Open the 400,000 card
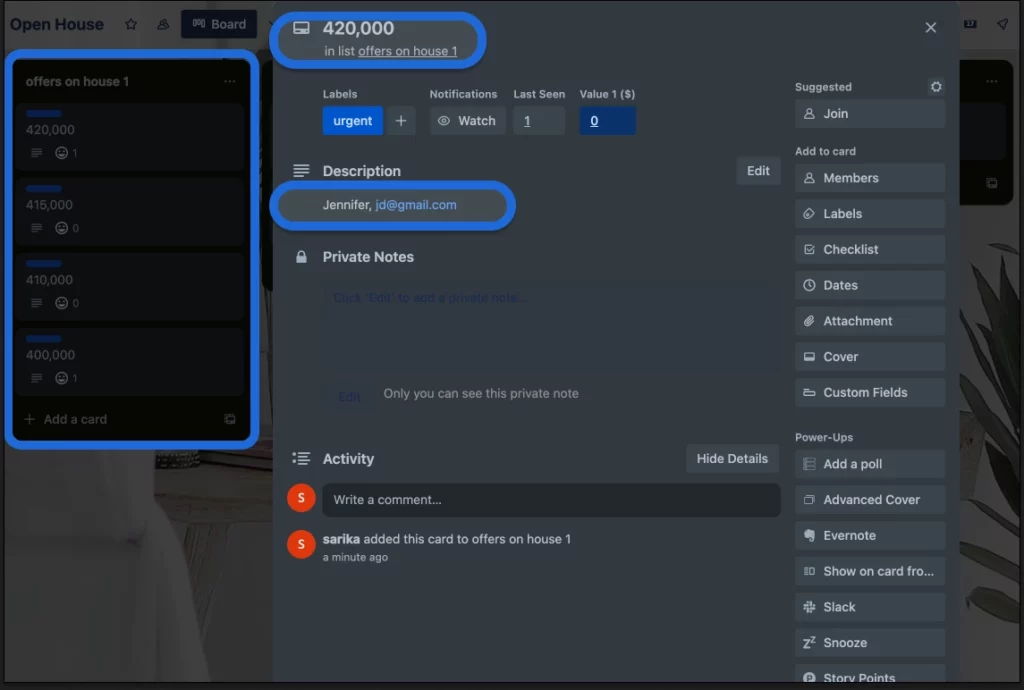 [131, 362]
